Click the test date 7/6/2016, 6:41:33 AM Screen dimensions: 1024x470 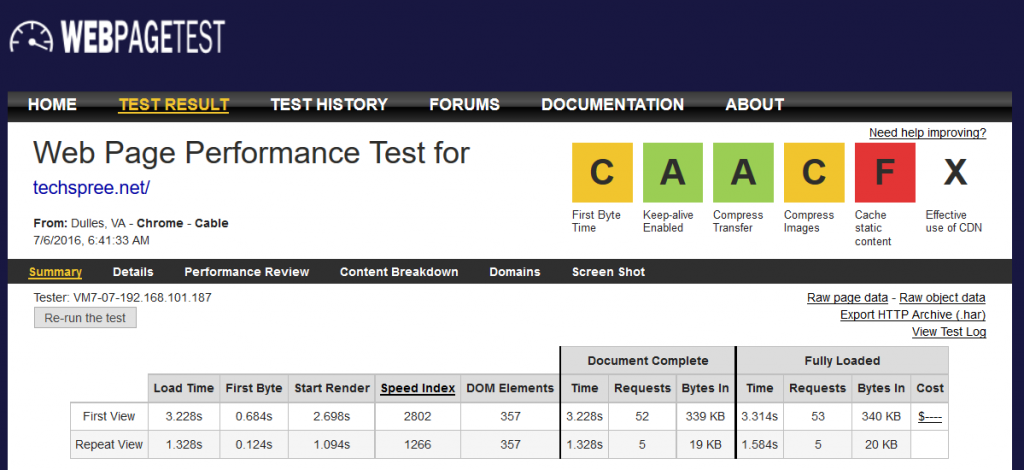point(91,240)
